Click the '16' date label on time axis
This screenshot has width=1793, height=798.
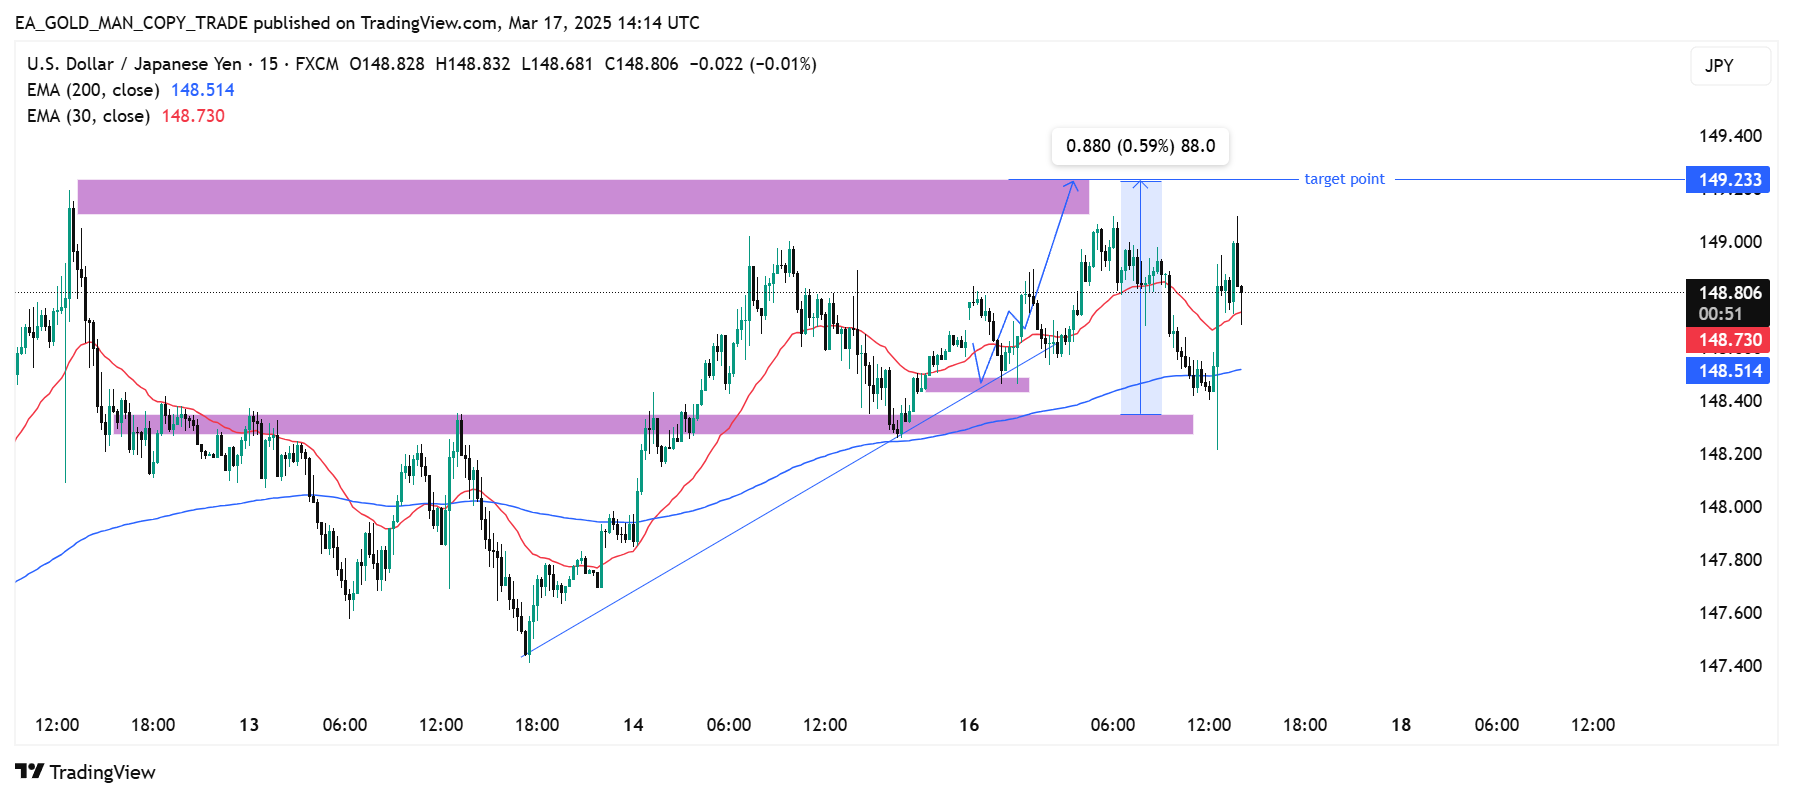[969, 725]
